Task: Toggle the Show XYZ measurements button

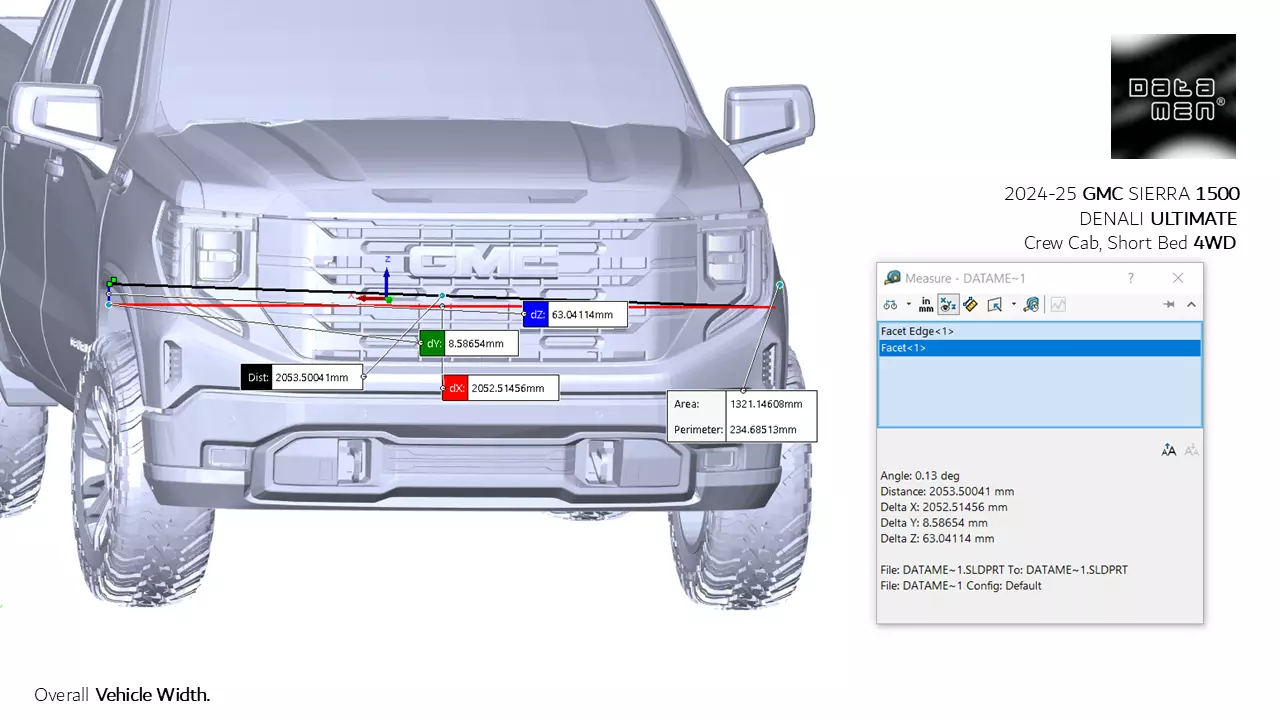Action: click(948, 304)
